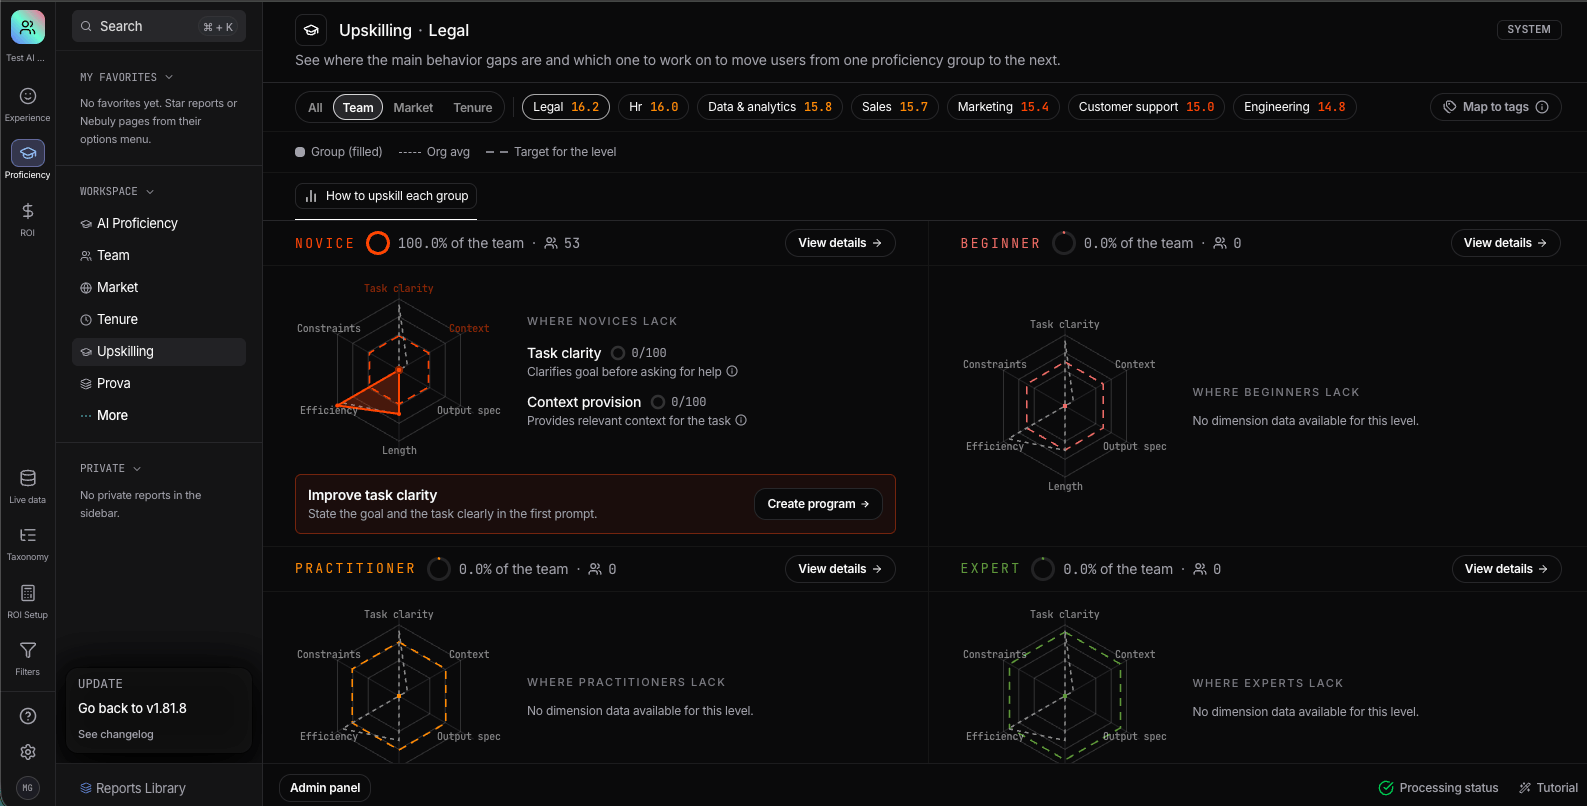
Task: Click the Search input field
Action: coord(159,27)
